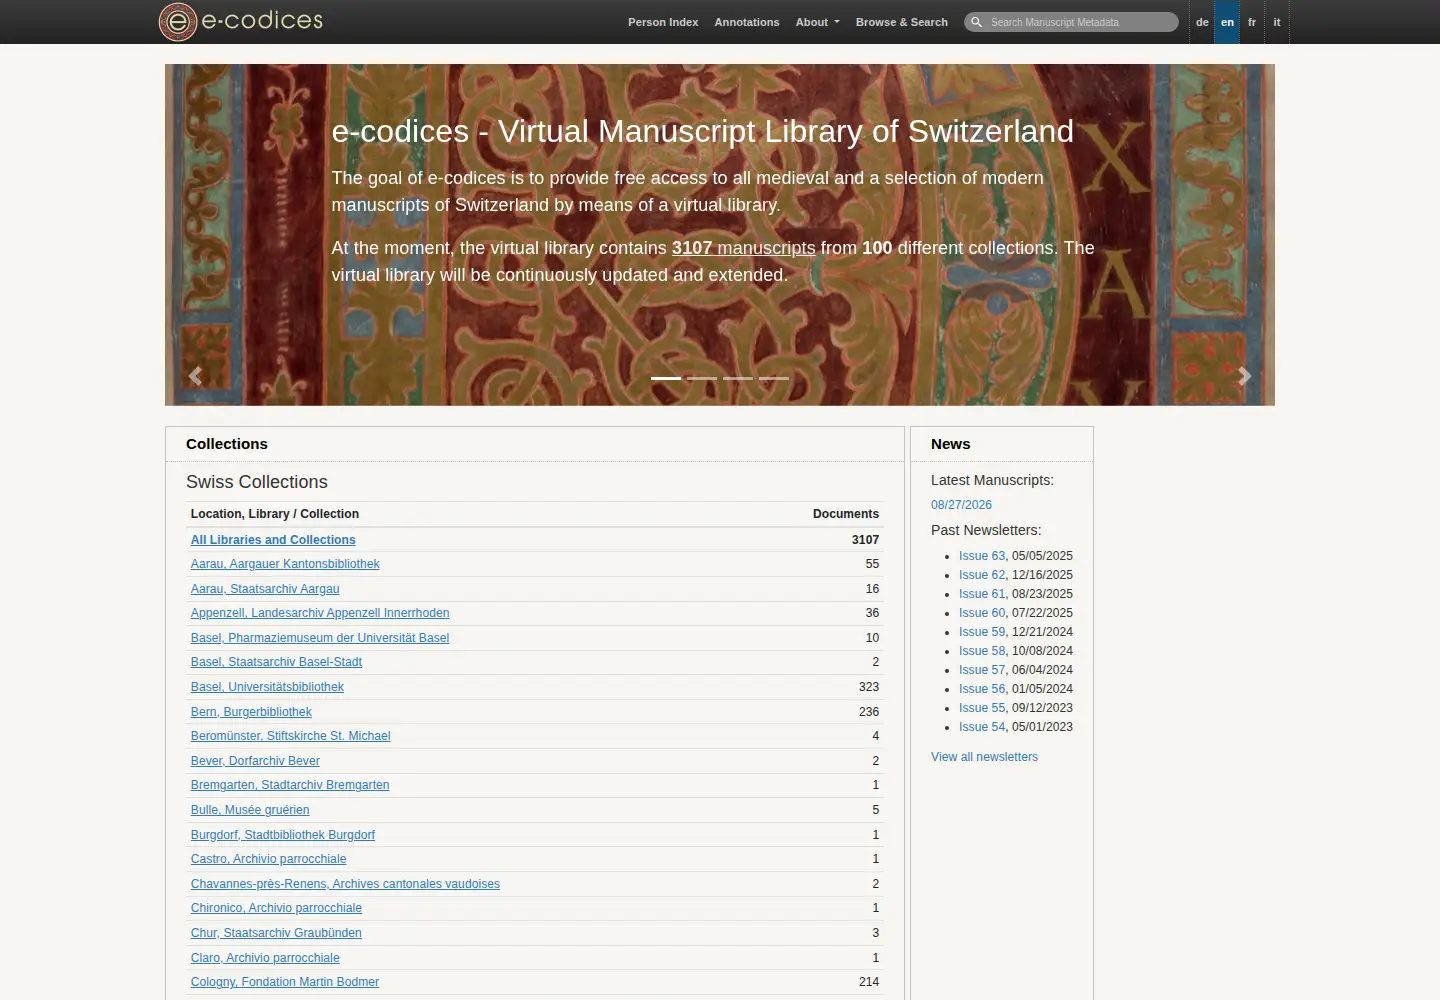1440x1000 pixels.
Task: Switch language to French (fr)
Action: coord(1252,22)
